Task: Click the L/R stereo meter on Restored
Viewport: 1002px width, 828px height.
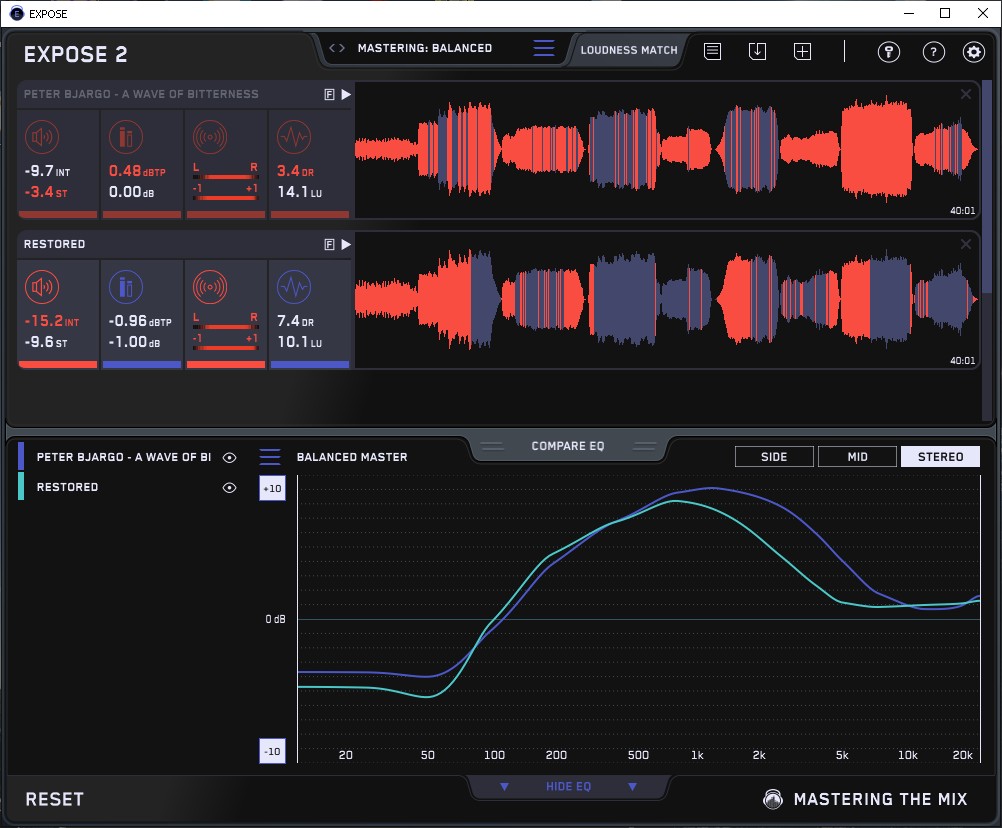Action: point(226,332)
